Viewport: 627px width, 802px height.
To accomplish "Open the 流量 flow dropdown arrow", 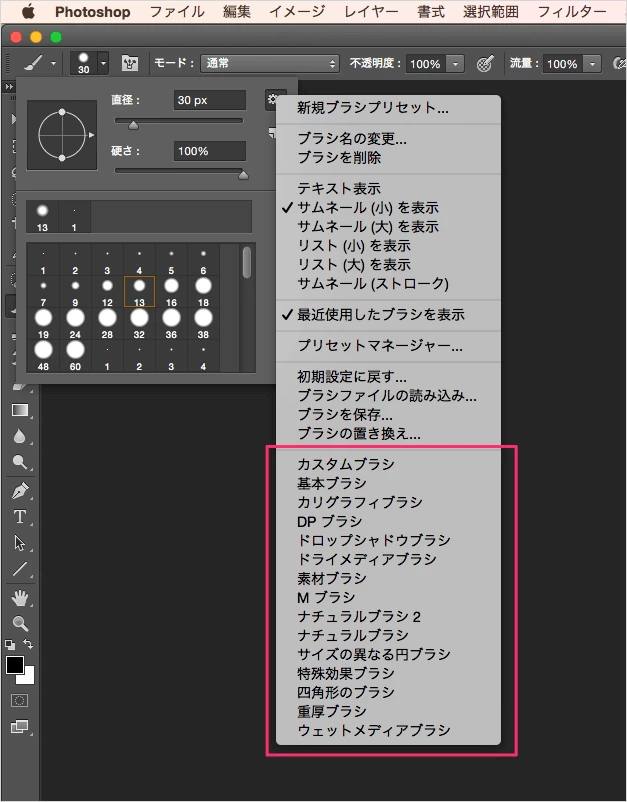I will [592, 63].
